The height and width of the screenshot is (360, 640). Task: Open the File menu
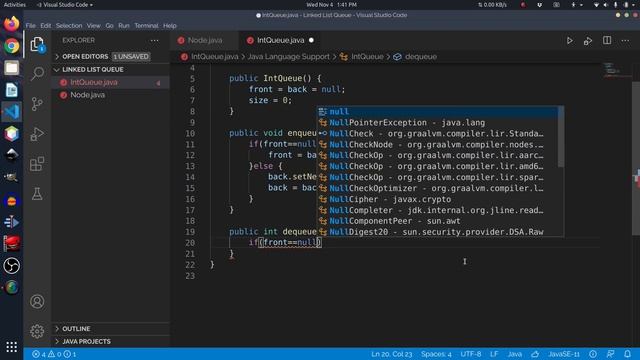click(31, 26)
